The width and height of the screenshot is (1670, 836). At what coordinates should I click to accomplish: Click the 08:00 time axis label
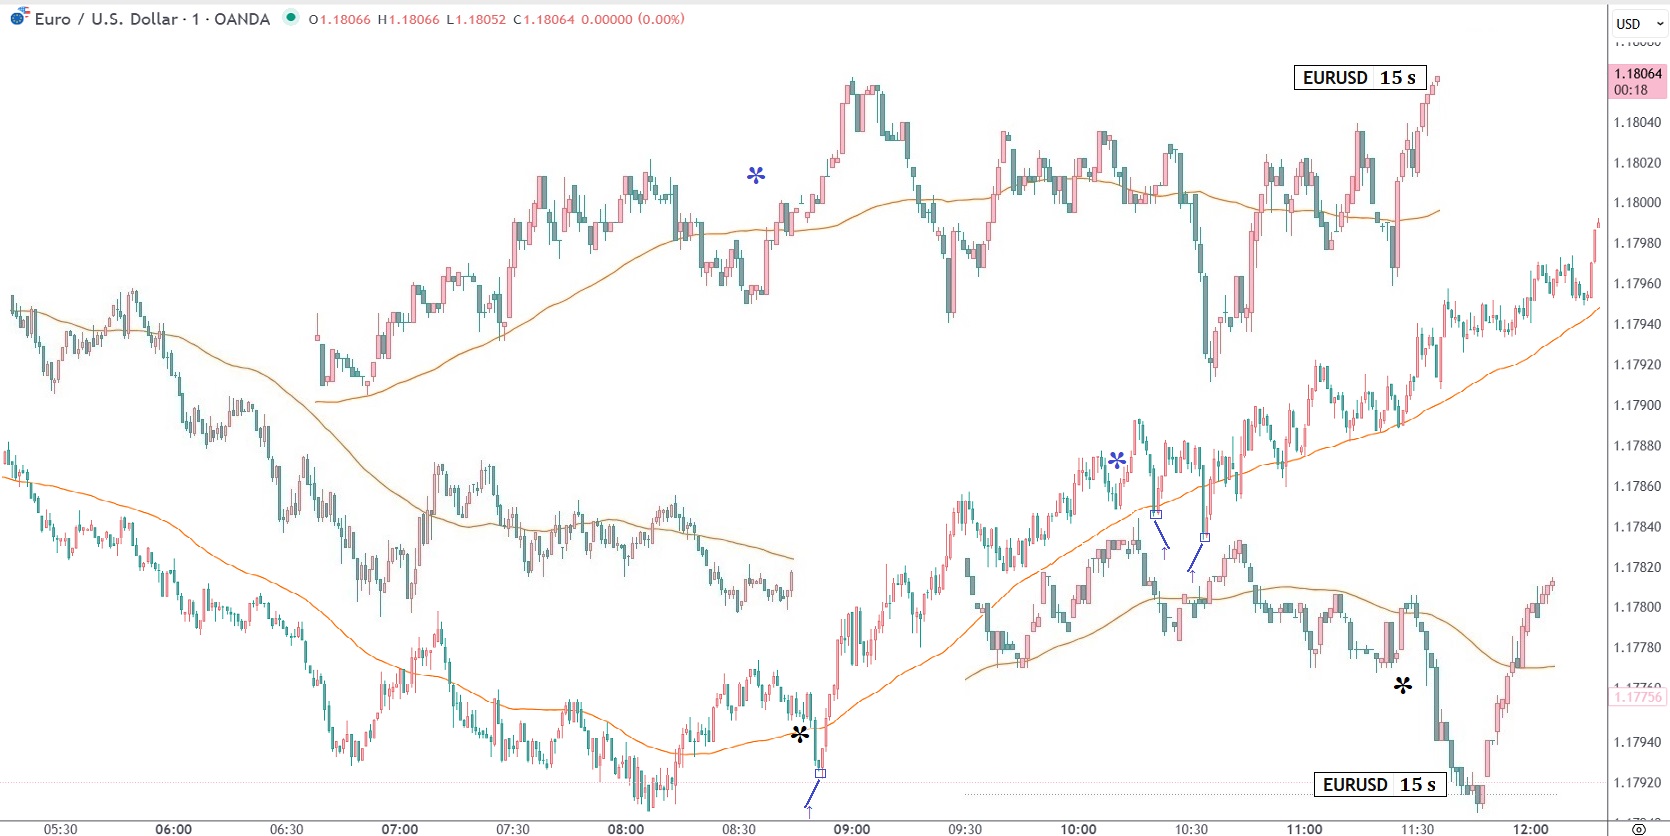coord(626,829)
